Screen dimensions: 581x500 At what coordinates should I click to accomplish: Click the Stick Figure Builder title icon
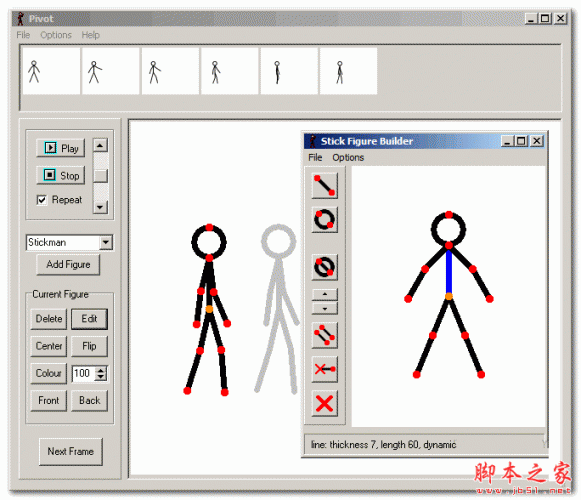pos(313,141)
